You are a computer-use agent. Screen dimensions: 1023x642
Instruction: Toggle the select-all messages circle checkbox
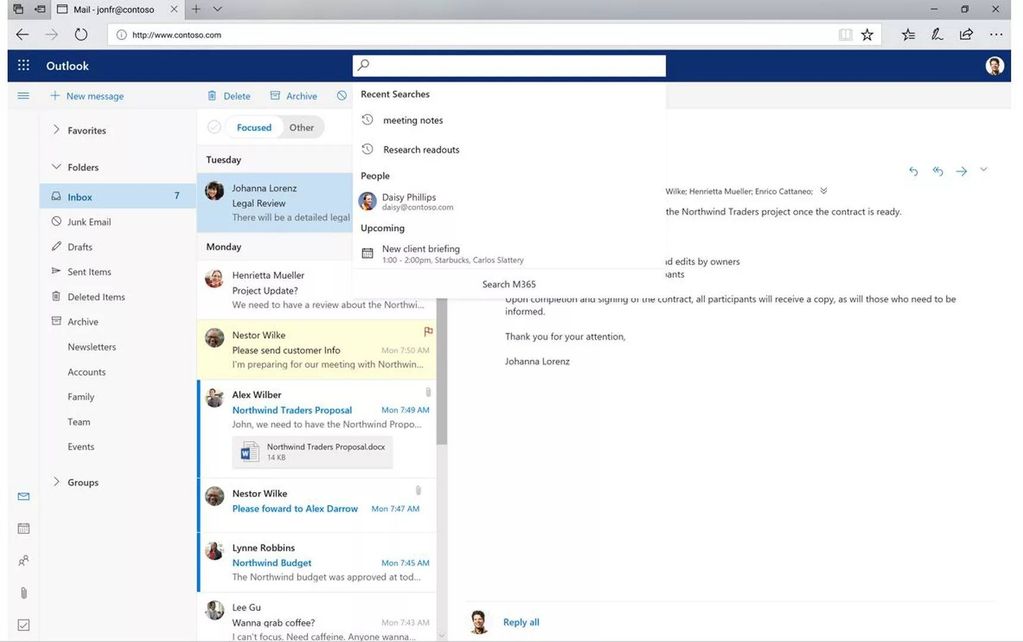(x=214, y=127)
